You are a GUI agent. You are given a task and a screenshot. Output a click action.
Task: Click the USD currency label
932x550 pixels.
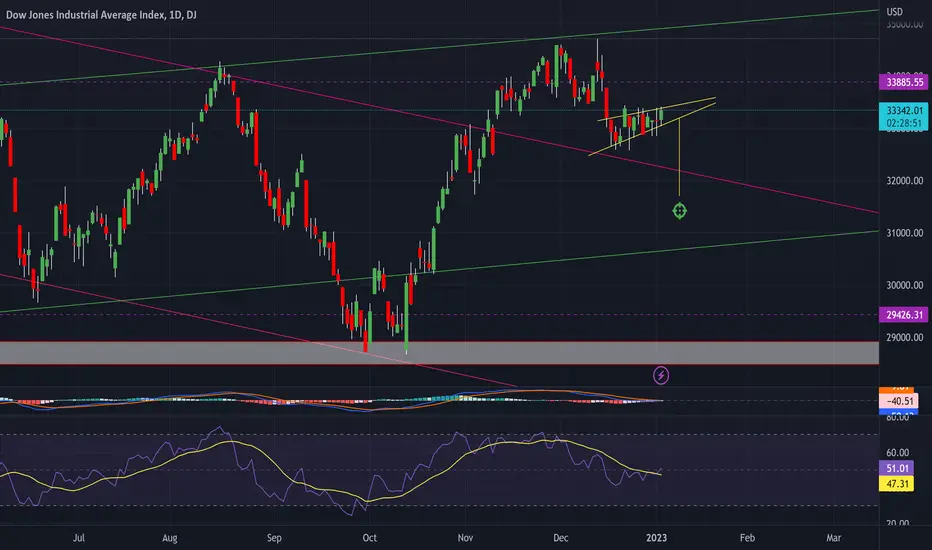(x=895, y=11)
